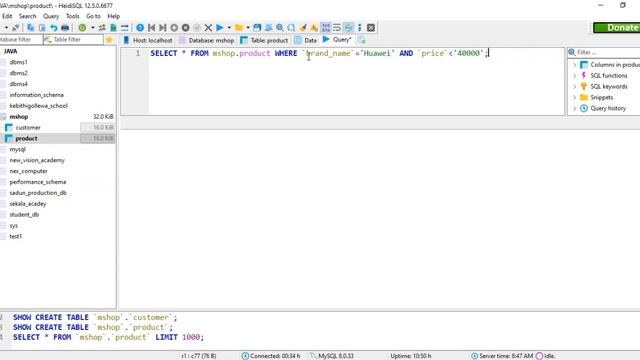Image resolution: width=640 pixels, height=360 pixels.
Task: Expand Snippets node
Action: click(575, 98)
